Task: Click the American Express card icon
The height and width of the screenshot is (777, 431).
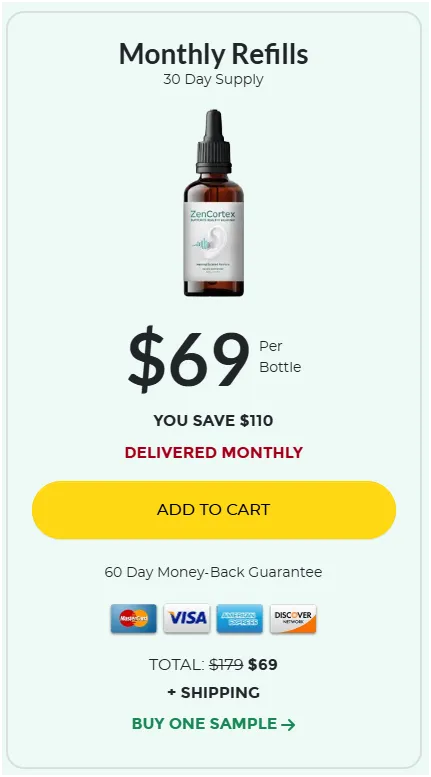Action: point(240,618)
